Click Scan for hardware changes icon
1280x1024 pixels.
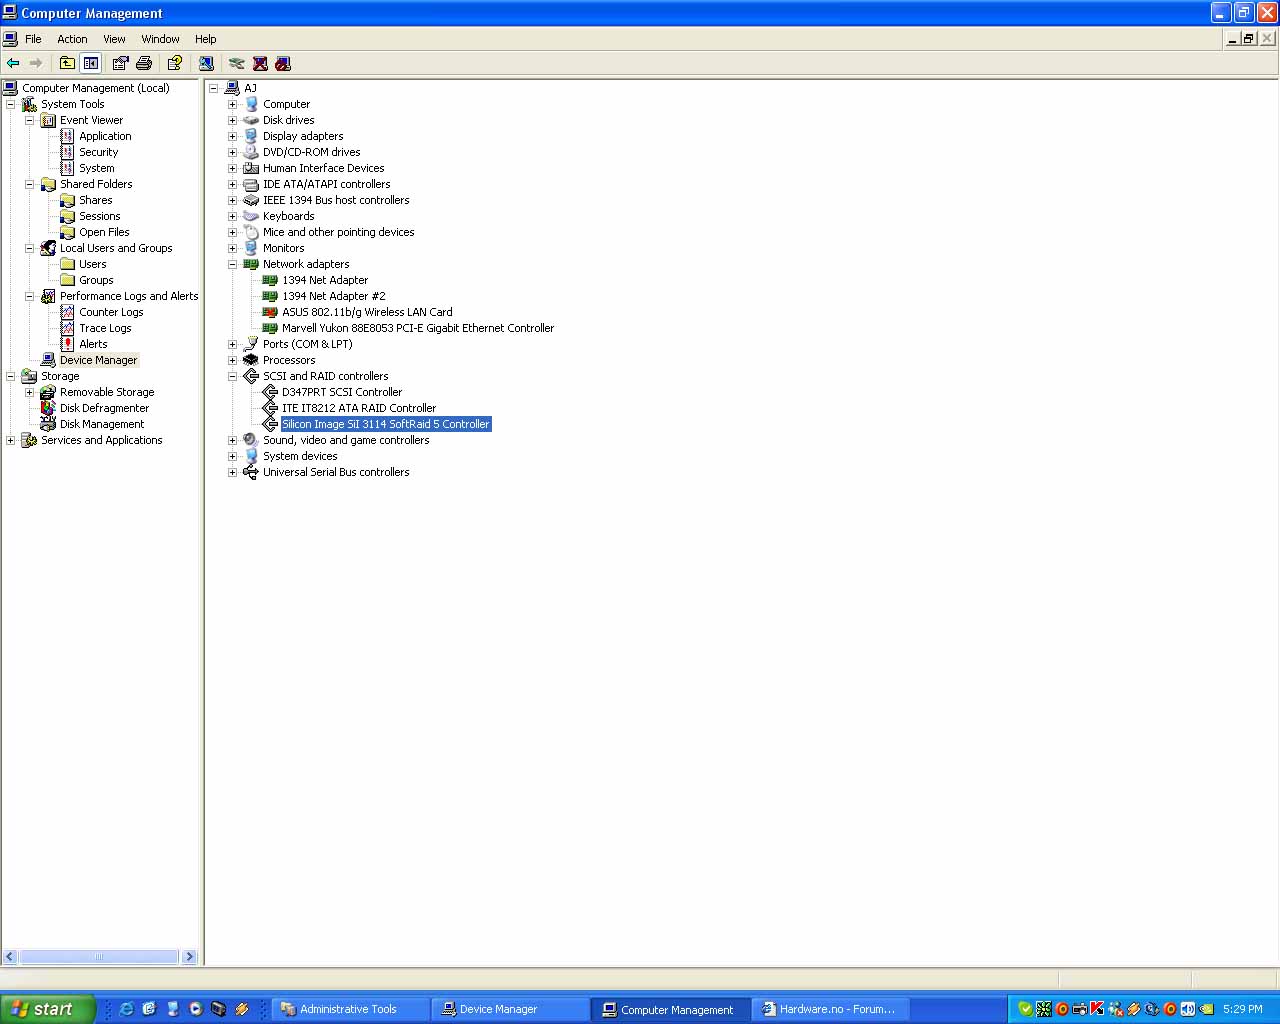pyautogui.click(x=206, y=63)
